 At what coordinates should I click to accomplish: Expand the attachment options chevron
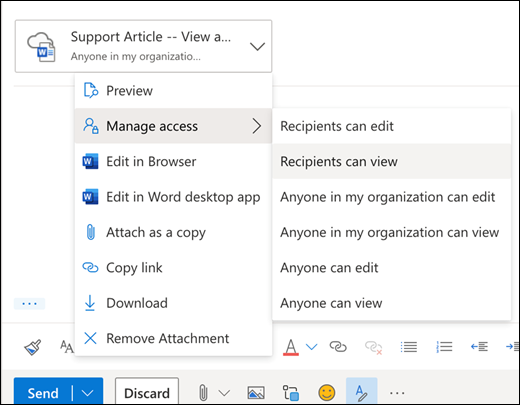click(x=257, y=46)
